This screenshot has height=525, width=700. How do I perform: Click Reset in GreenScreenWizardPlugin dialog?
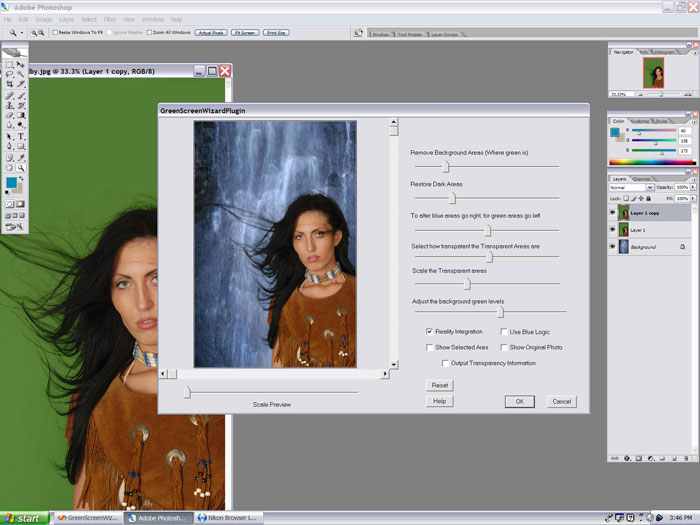point(440,385)
